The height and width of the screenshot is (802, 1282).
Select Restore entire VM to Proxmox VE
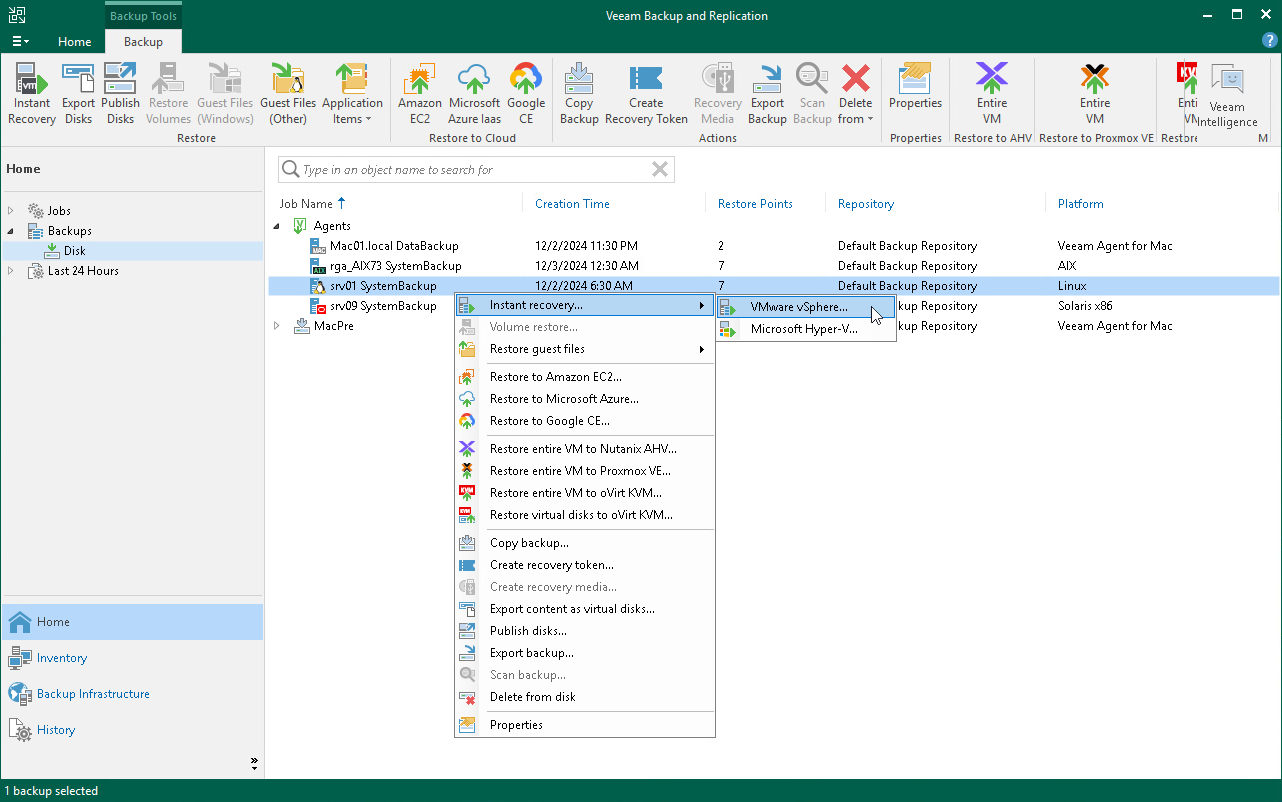point(585,471)
